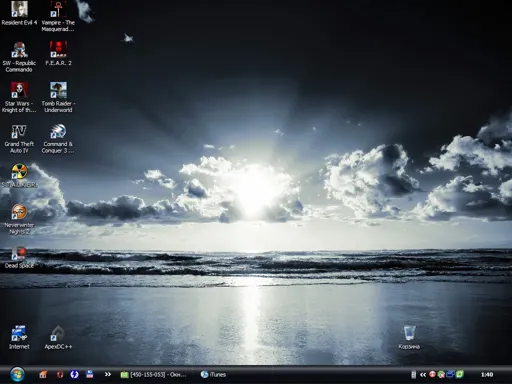The width and height of the screenshot is (512, 384).
Task: Select the Command & Conquer 3 shortcut
Action: pyautogui.click(x=58, y=138)
